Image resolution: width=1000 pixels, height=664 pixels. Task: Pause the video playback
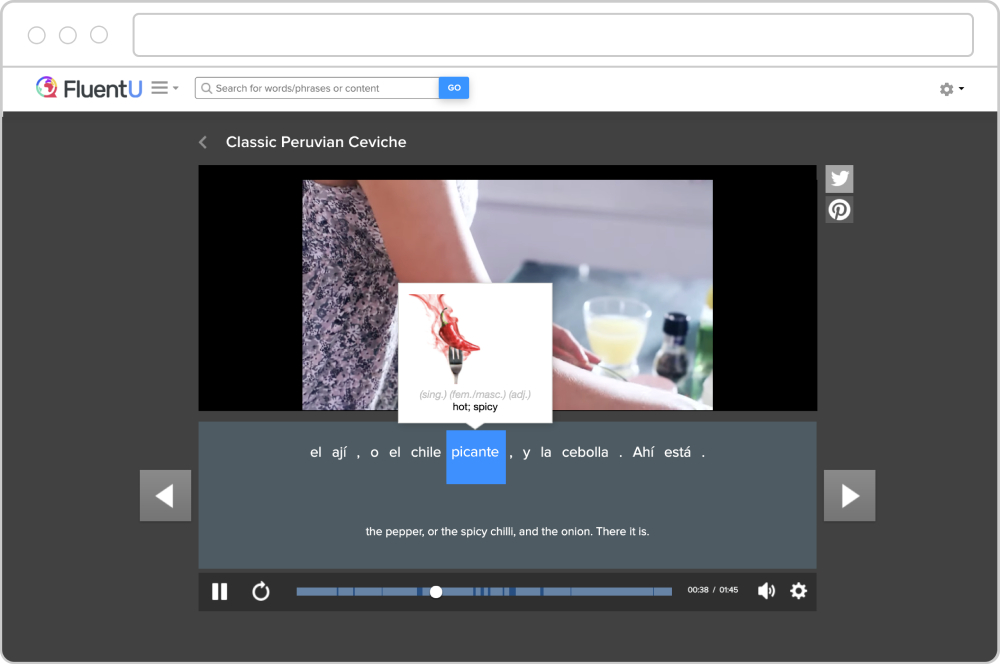coord(220,591)
